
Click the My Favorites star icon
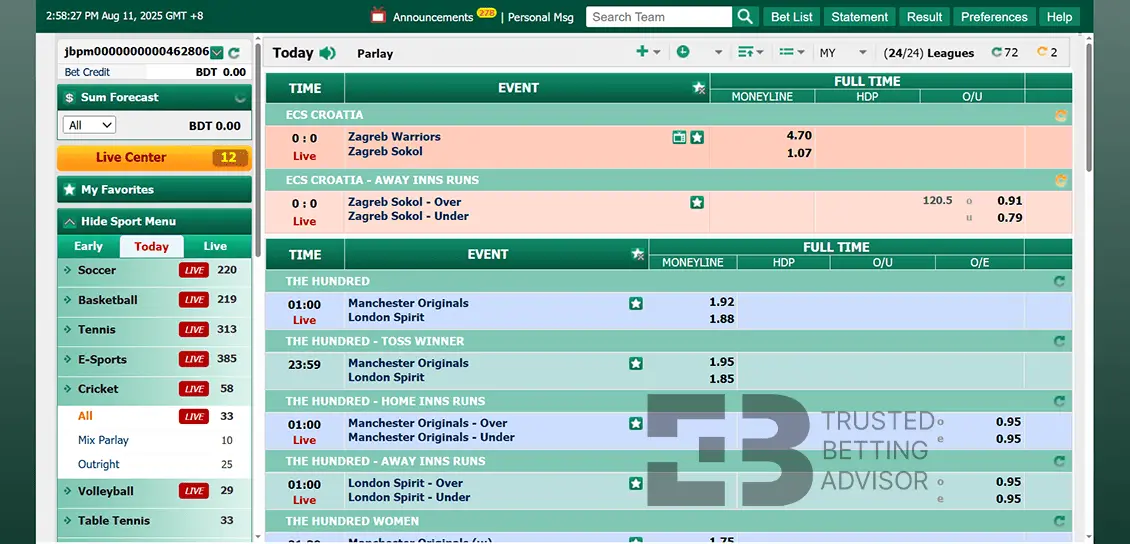69,189
